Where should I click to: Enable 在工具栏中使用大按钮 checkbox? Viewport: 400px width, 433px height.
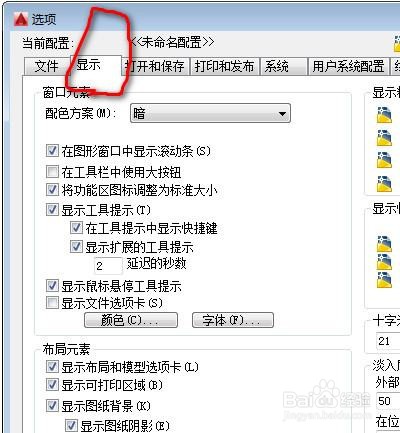click(x=52, y=172)
